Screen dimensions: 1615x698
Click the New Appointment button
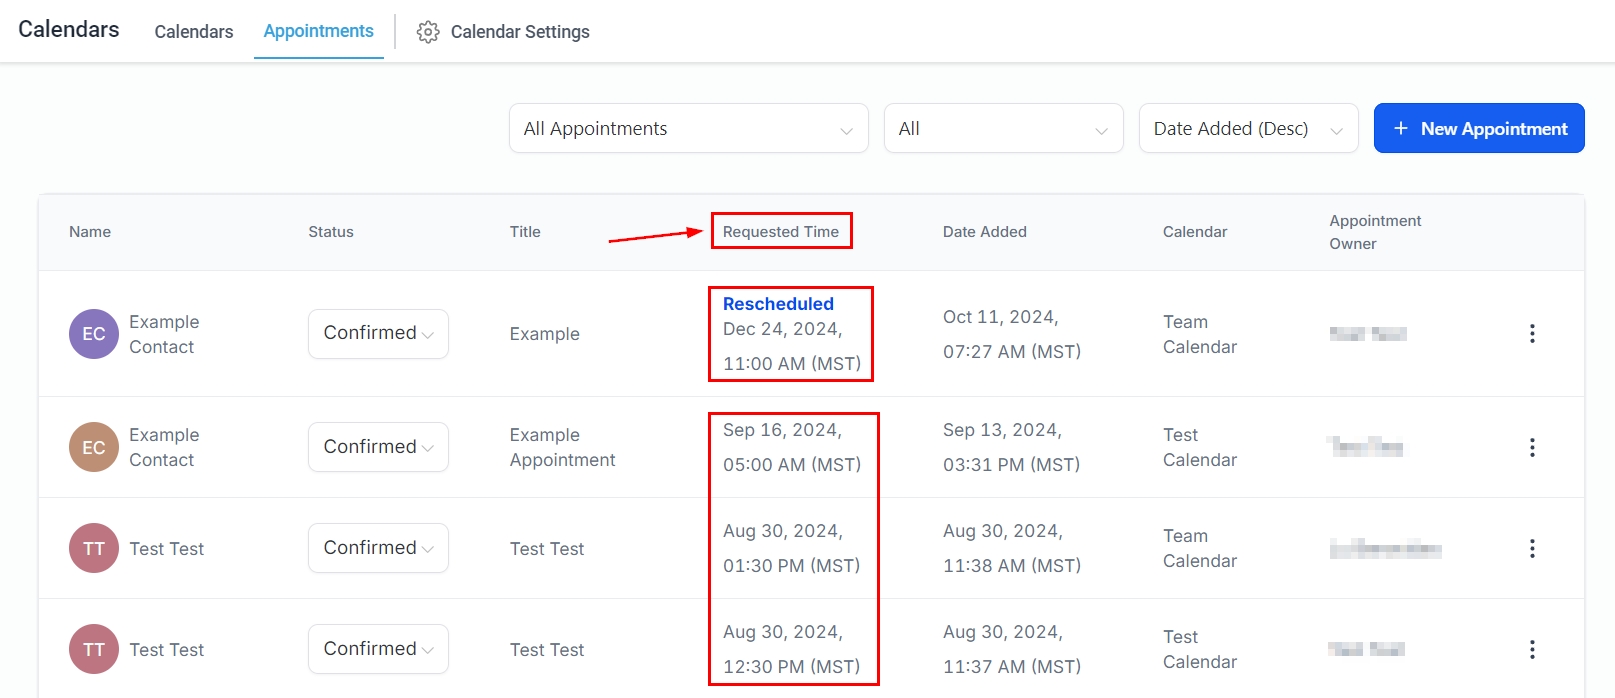tap(1479, 129)
